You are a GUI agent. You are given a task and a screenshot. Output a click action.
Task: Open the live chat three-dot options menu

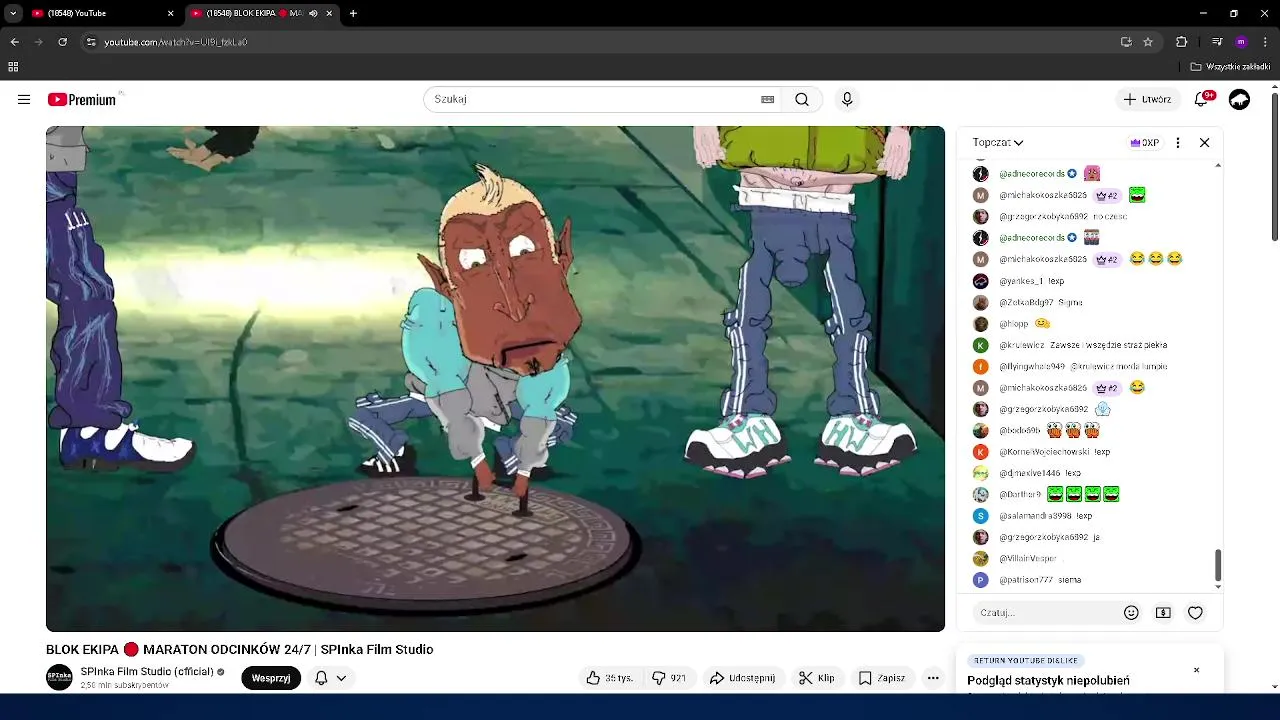1178,142
